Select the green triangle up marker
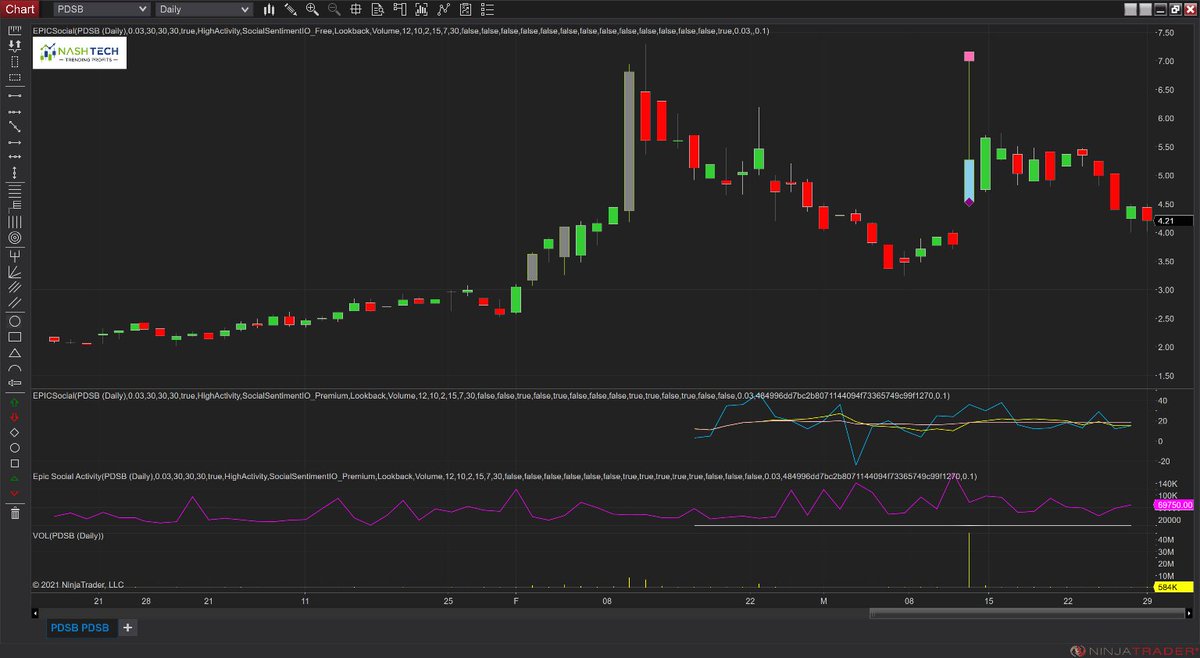This screenshot has width=1200, height=658. (x=15, y=480)
